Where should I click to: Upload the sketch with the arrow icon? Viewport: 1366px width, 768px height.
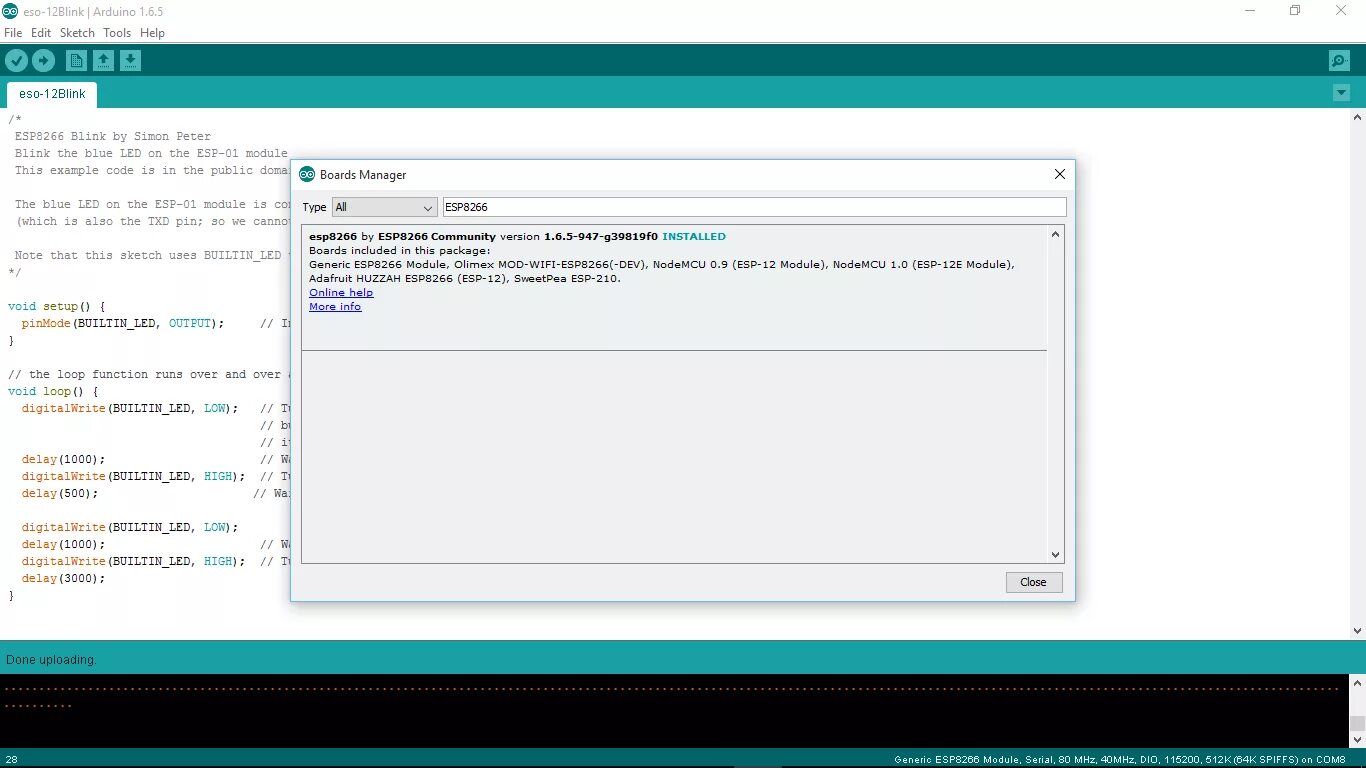tap(43, 61)
